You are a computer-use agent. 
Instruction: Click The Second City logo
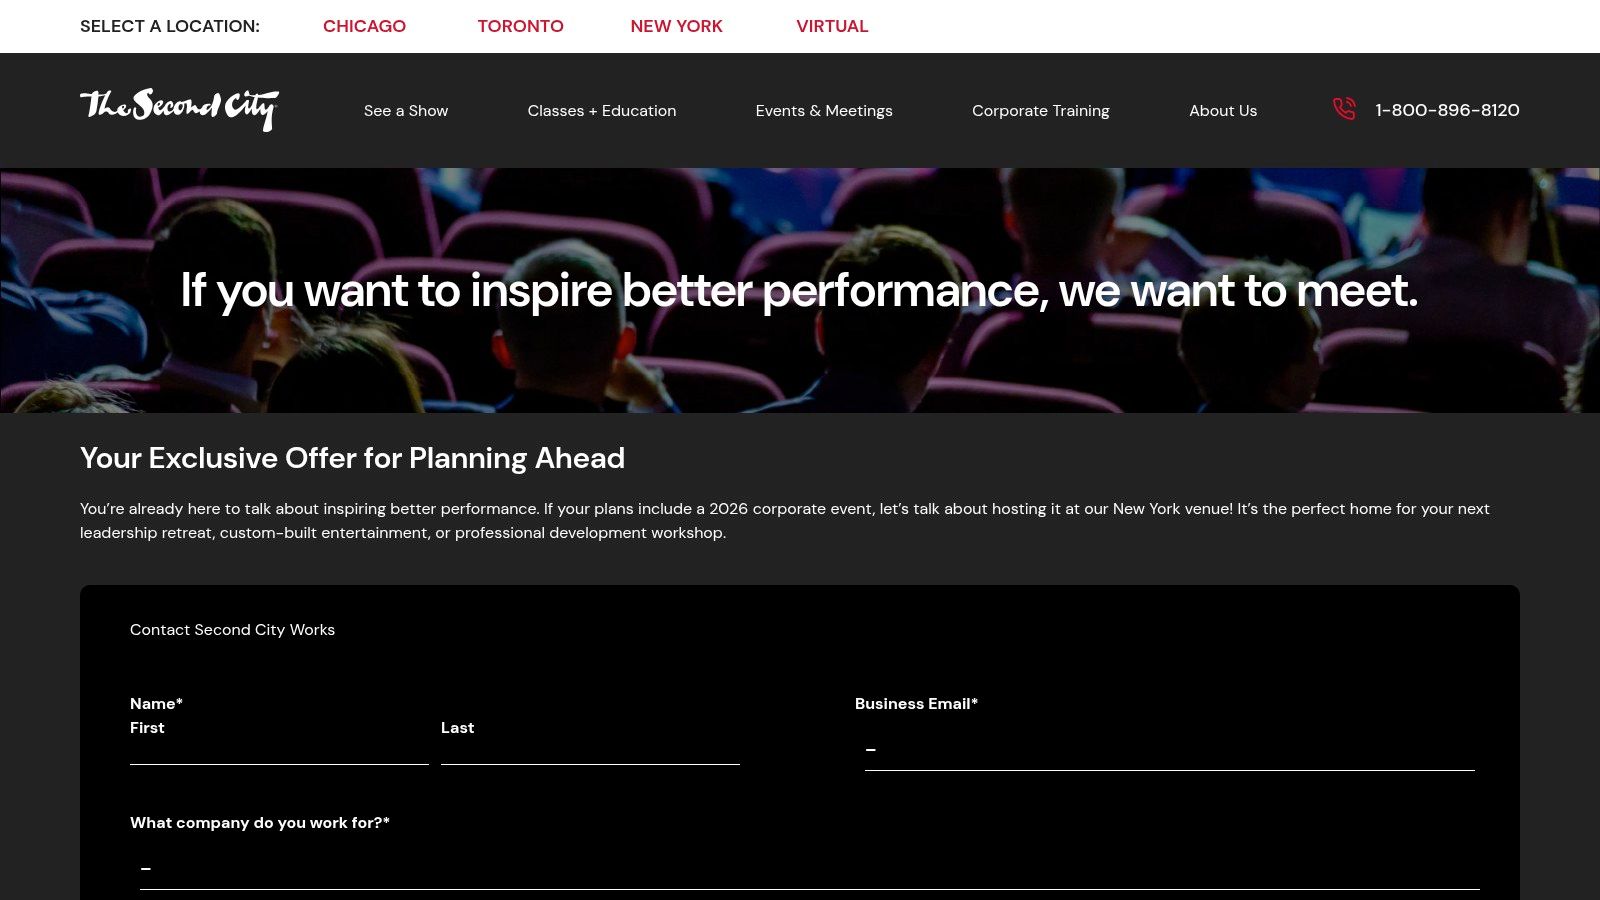coord(179,110)
